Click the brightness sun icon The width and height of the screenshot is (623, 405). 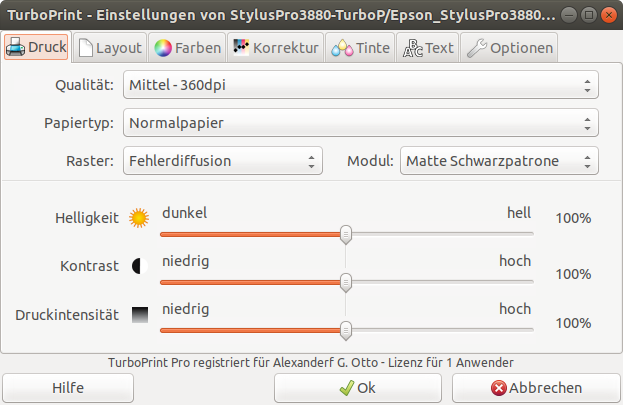tap(139, 217)
